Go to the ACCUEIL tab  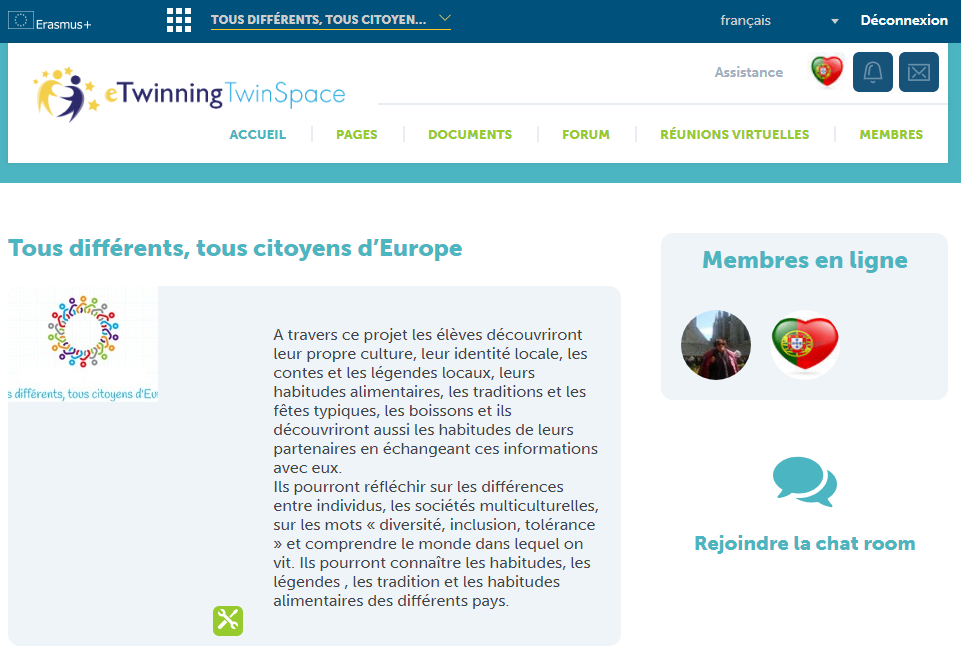257,135
